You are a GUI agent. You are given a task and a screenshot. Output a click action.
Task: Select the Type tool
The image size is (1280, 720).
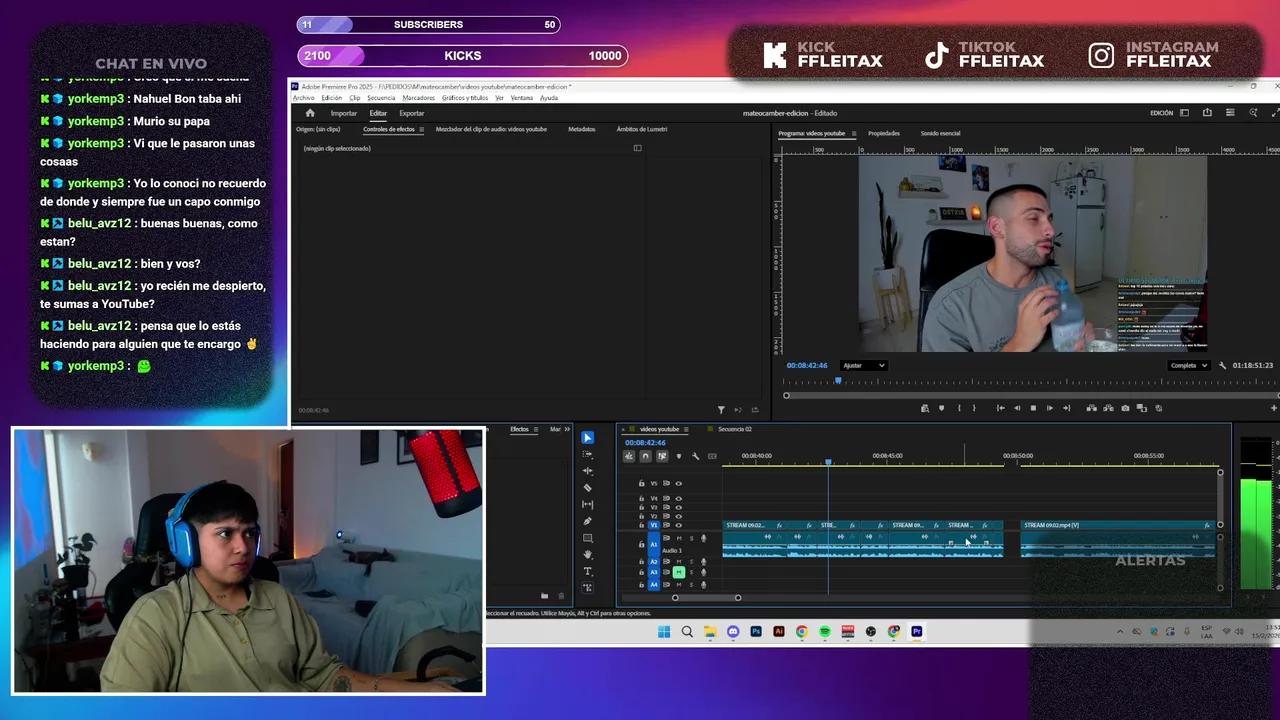point(588,571)
